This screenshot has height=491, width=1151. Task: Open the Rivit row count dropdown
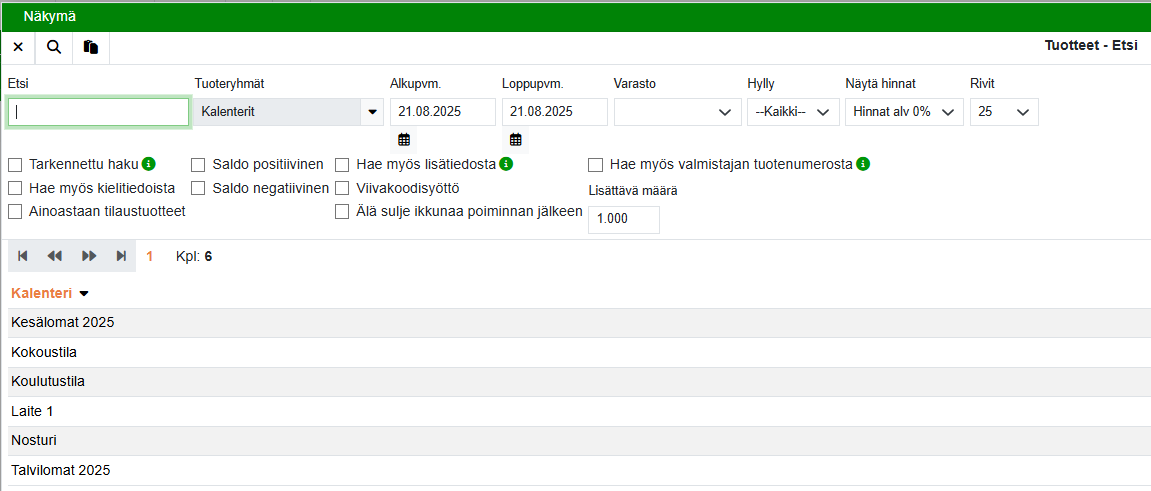(1004, 112)
